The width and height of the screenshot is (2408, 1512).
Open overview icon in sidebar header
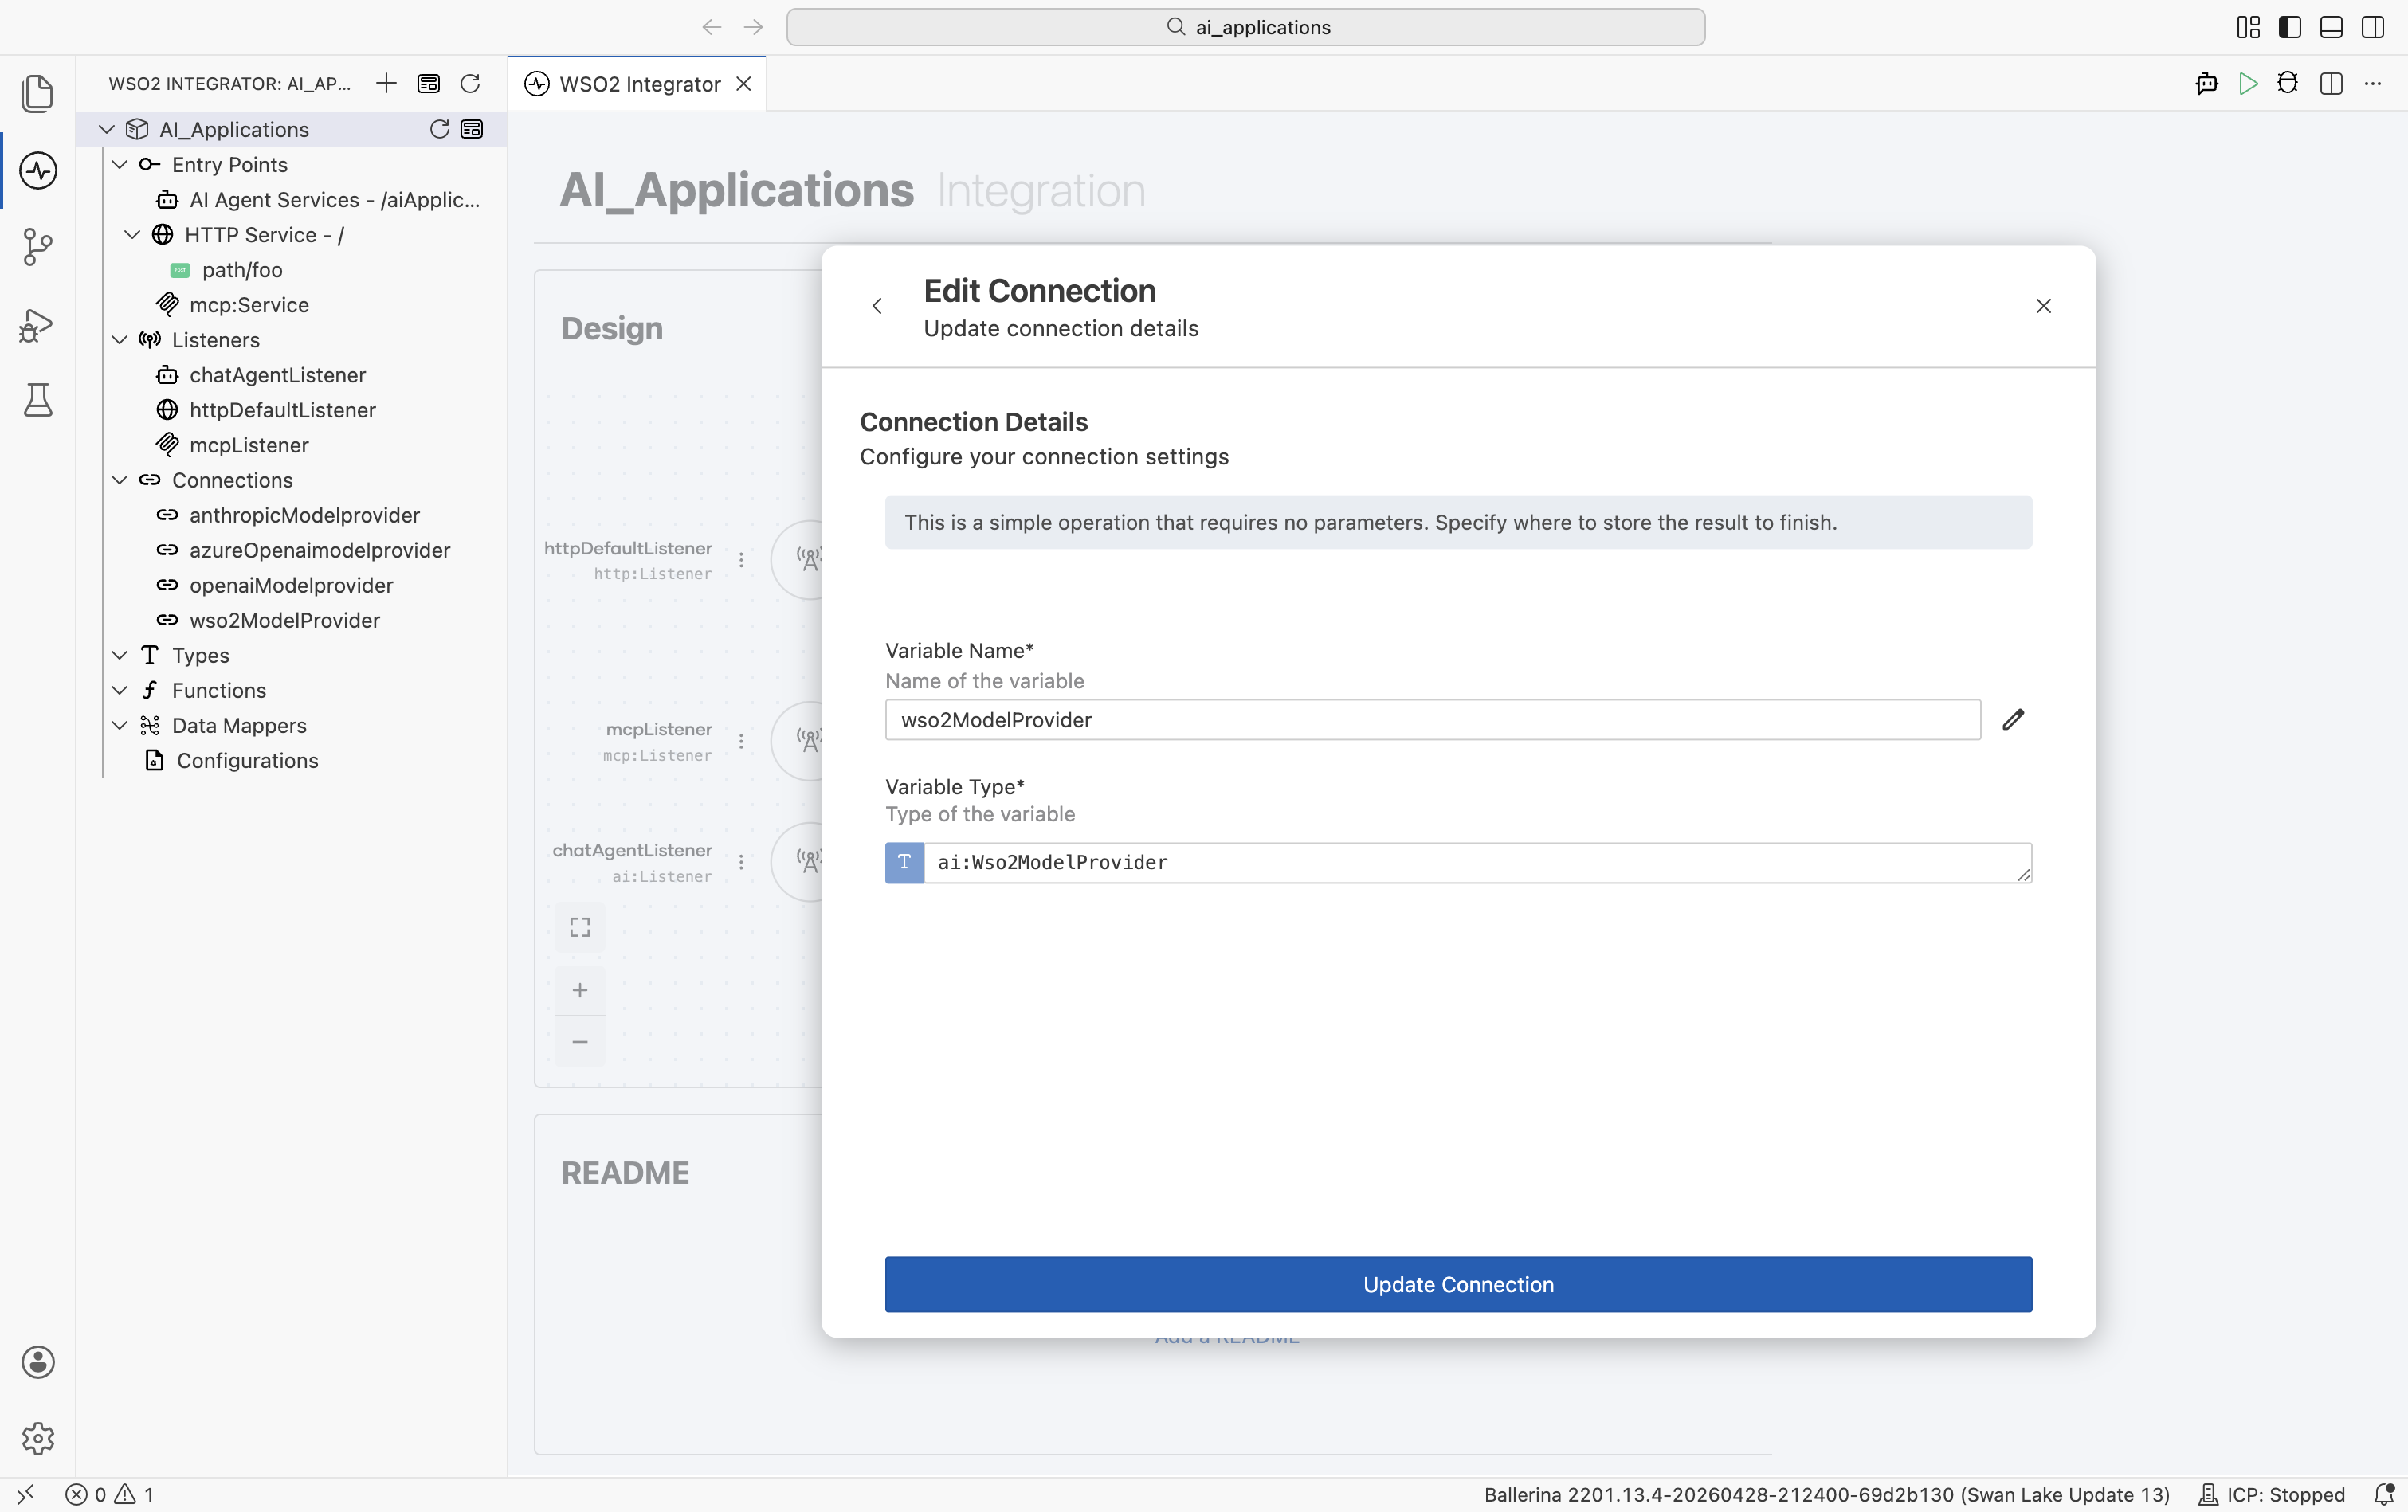428,83
